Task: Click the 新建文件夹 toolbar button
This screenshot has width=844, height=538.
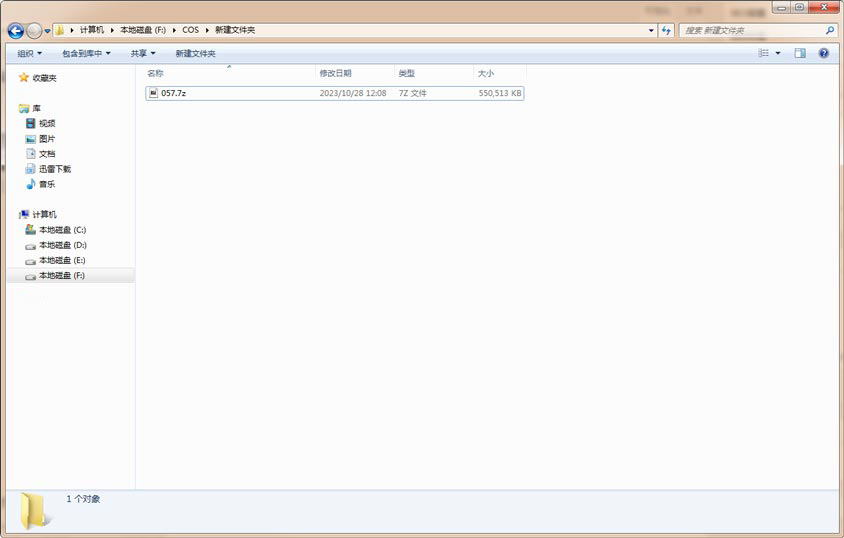Action: click(x=195, y=53)
